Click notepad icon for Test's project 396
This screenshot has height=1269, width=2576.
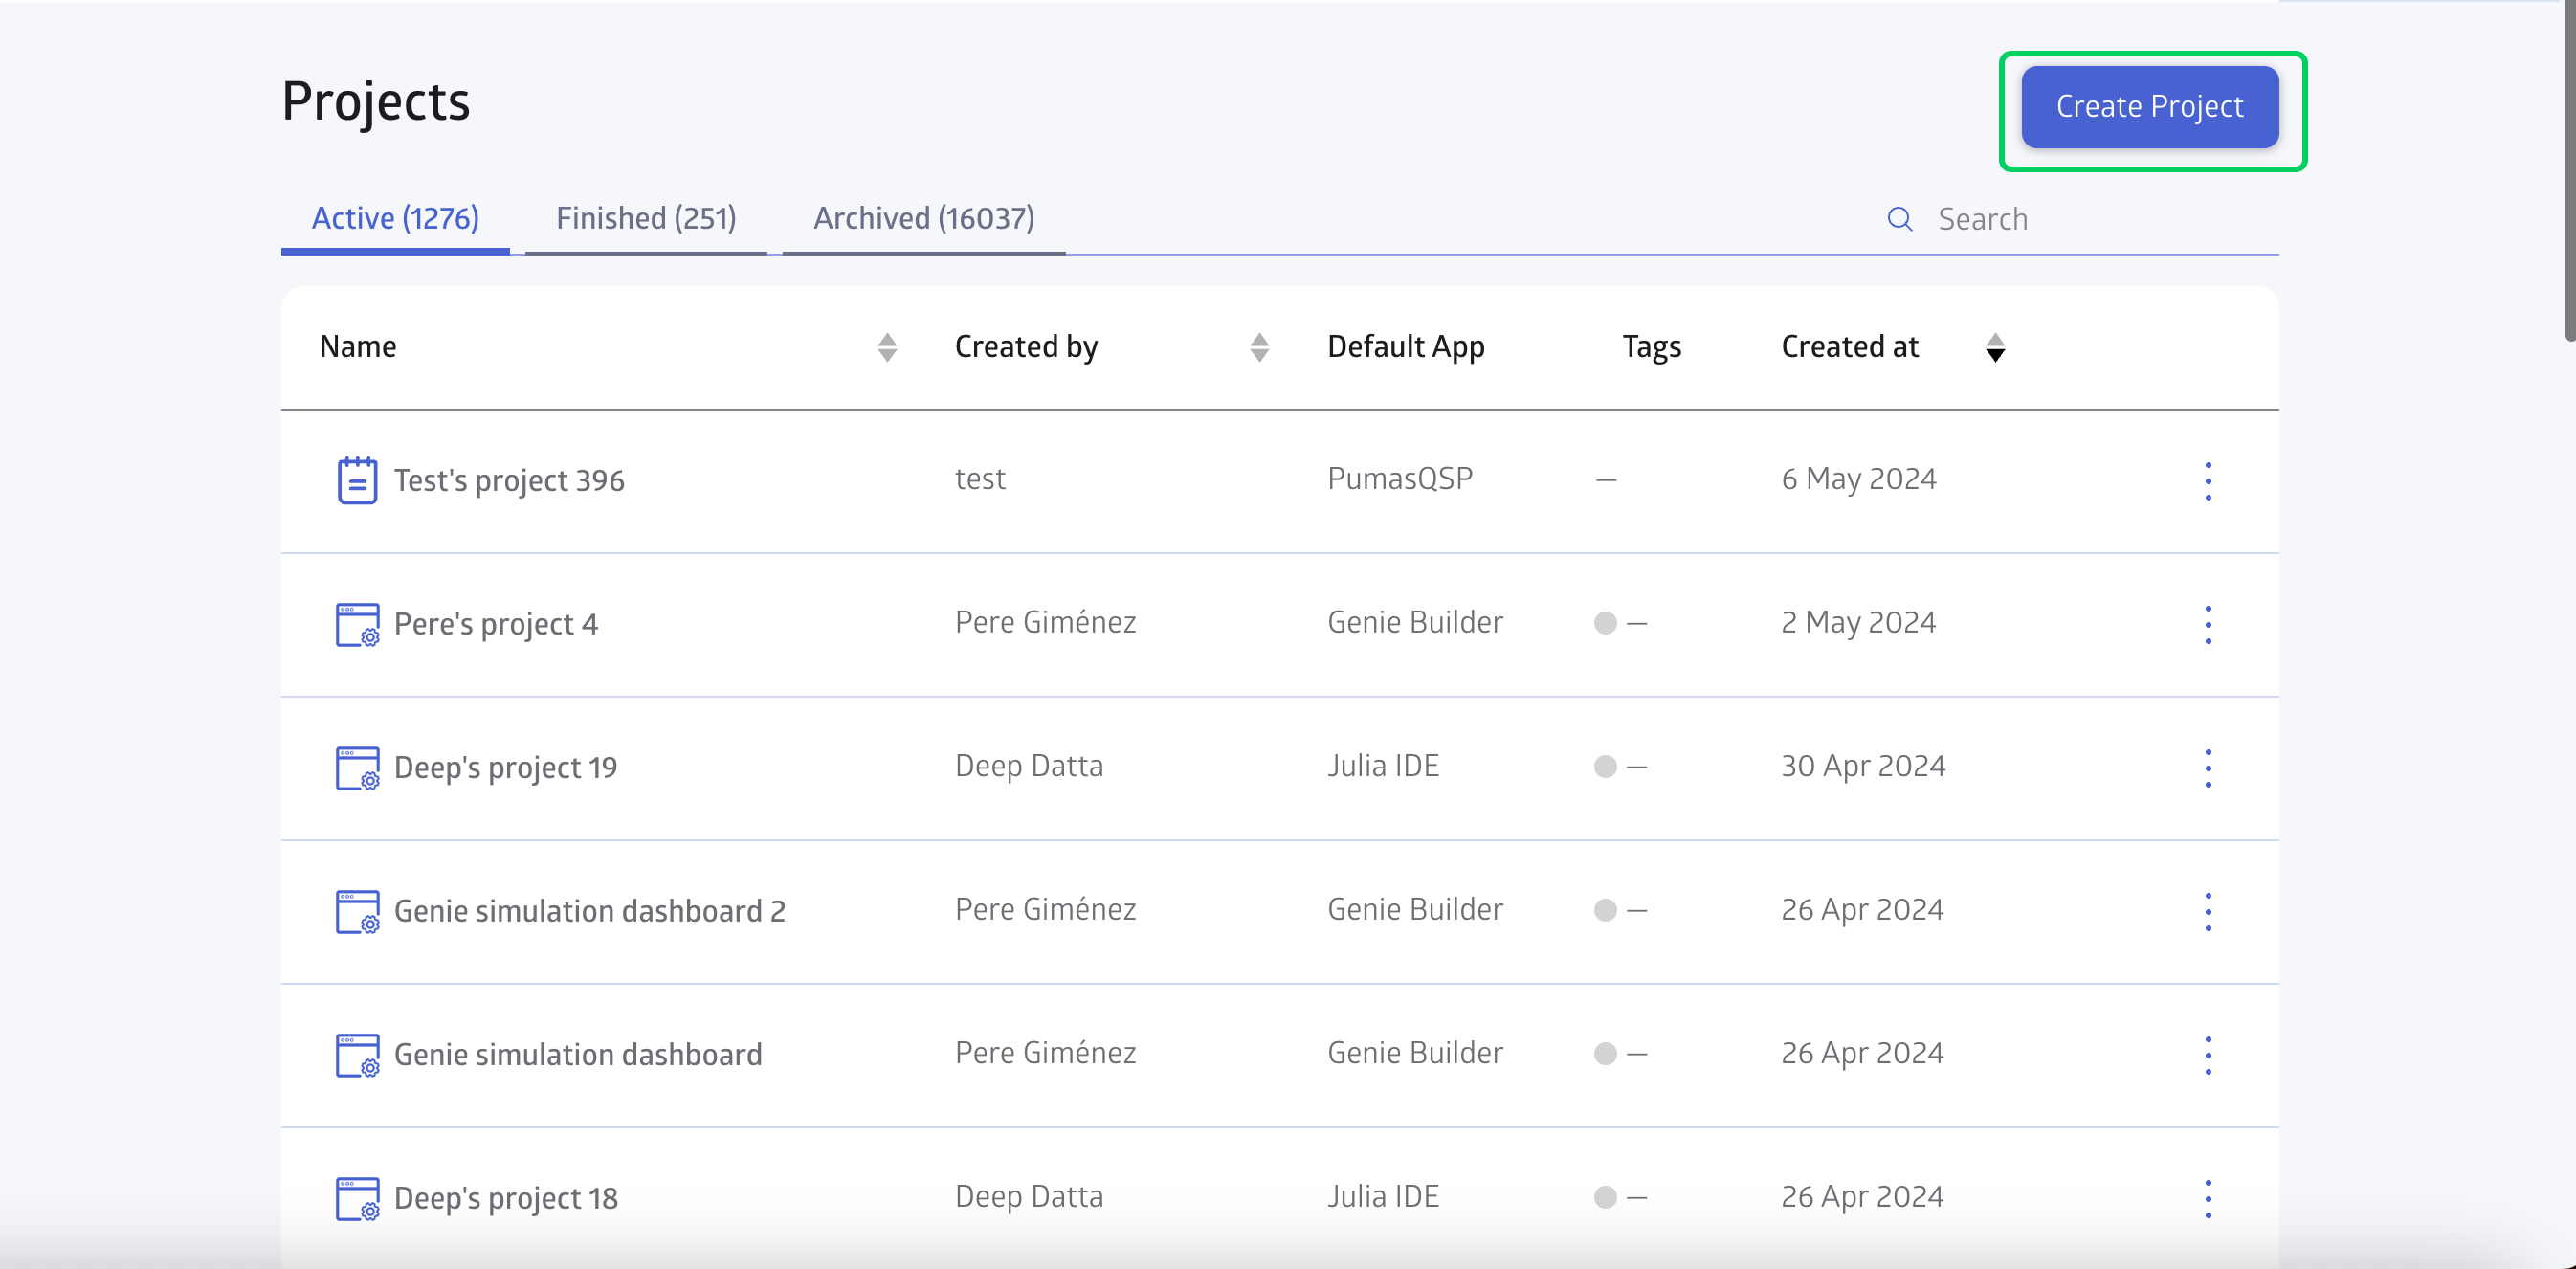tap(357, 480)
